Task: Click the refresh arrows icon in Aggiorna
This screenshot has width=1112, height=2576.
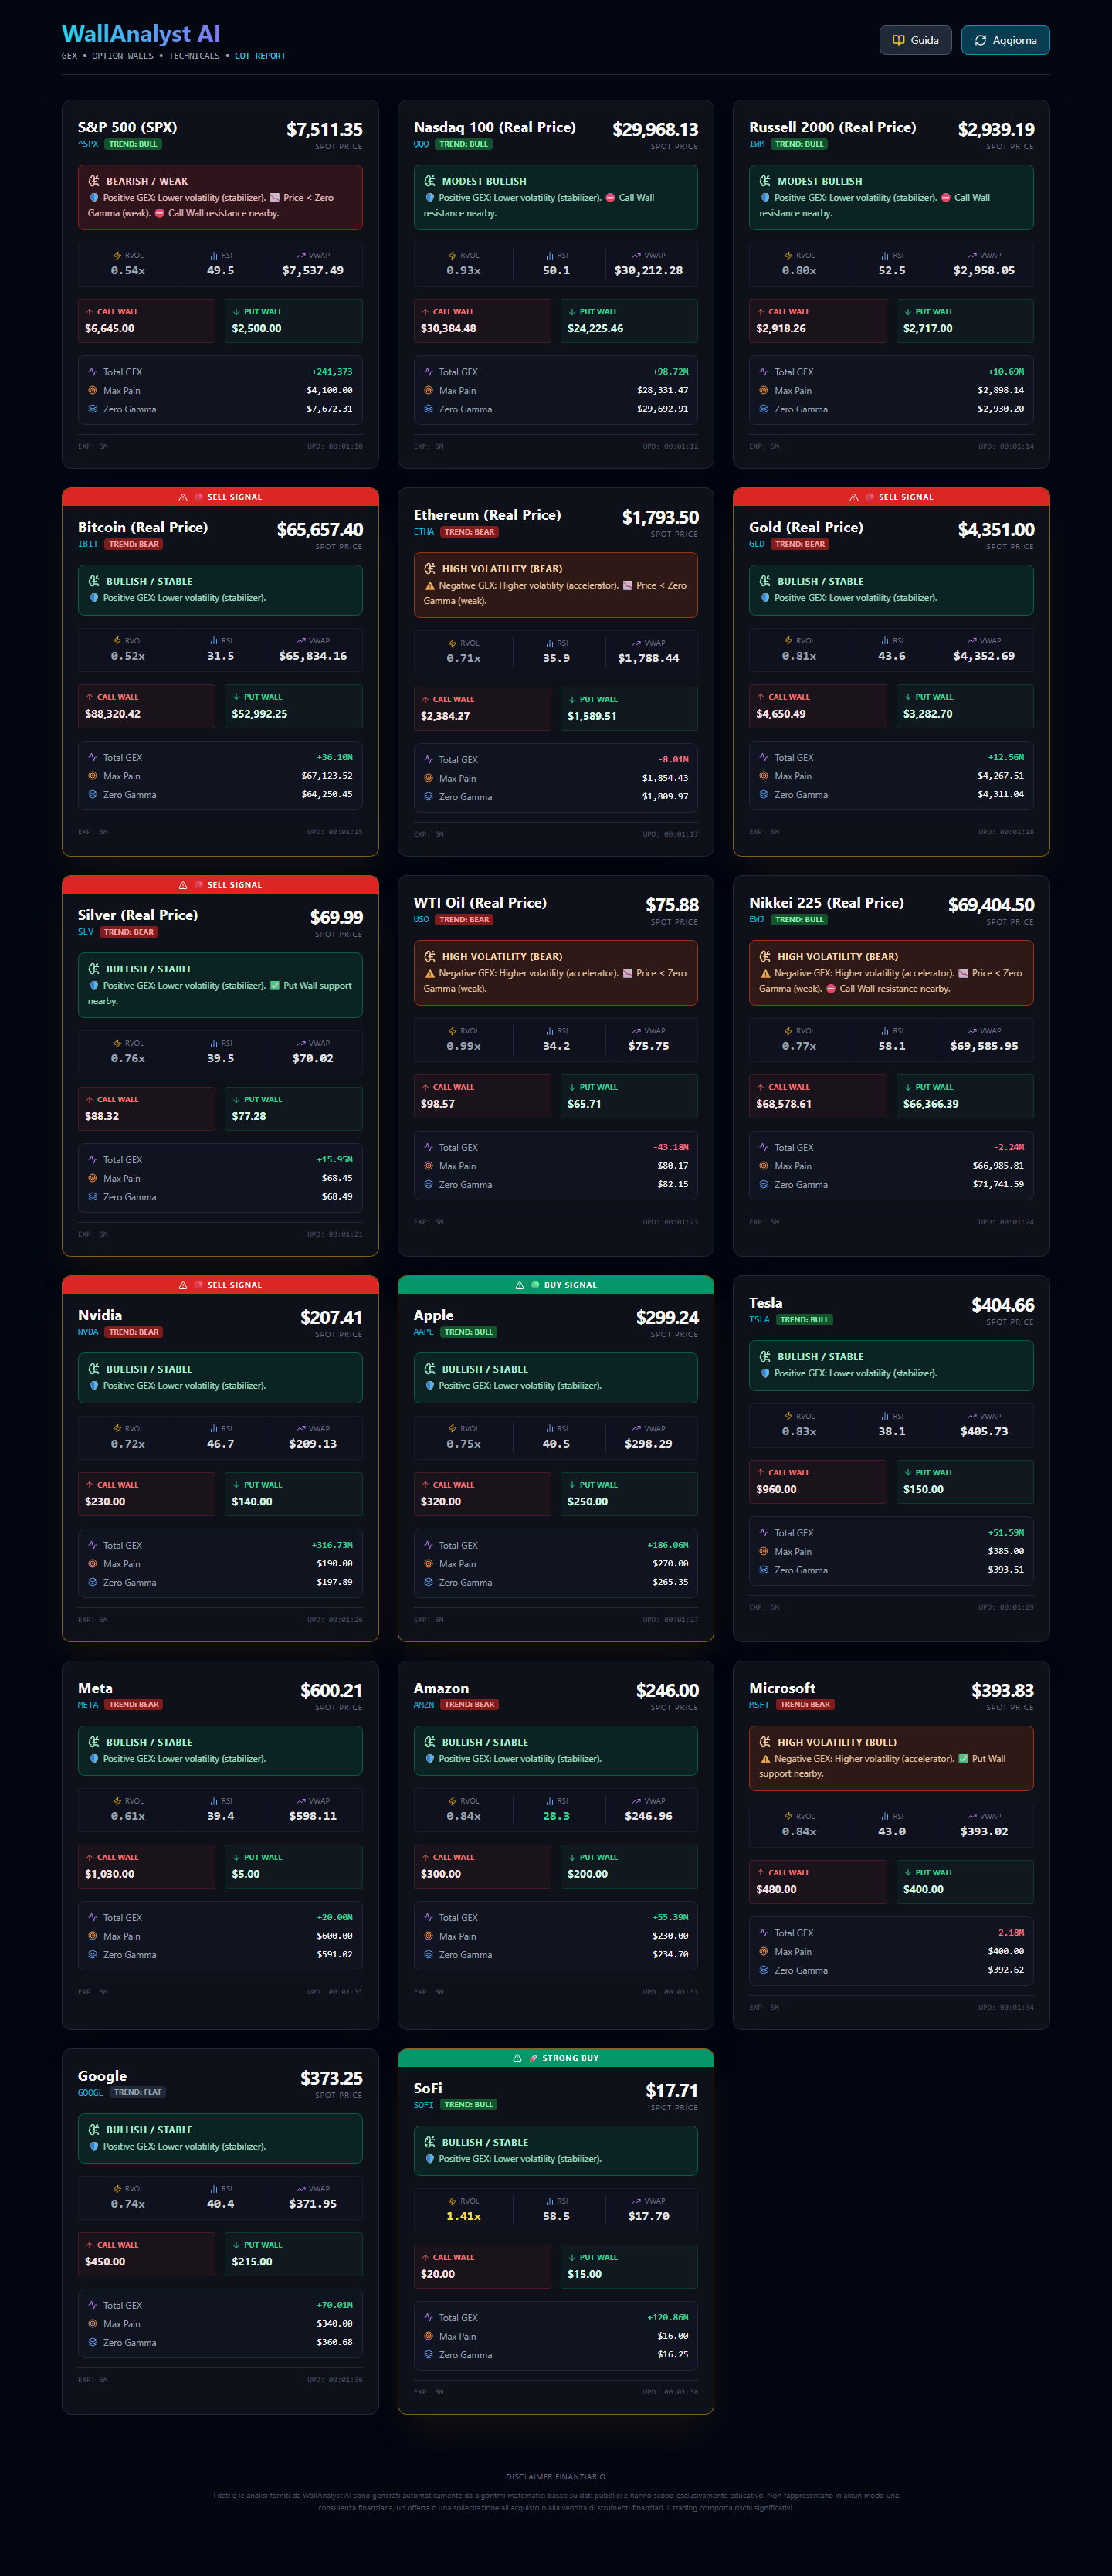Action: pyautogui.click(x=980, y=40)
